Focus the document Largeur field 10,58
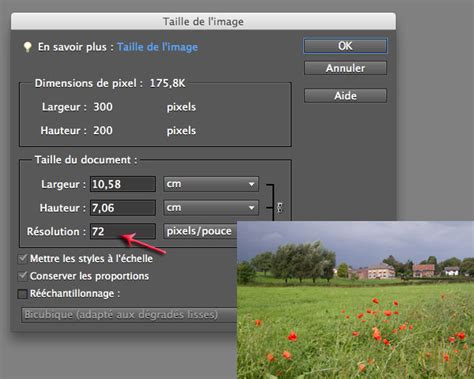 123,184
